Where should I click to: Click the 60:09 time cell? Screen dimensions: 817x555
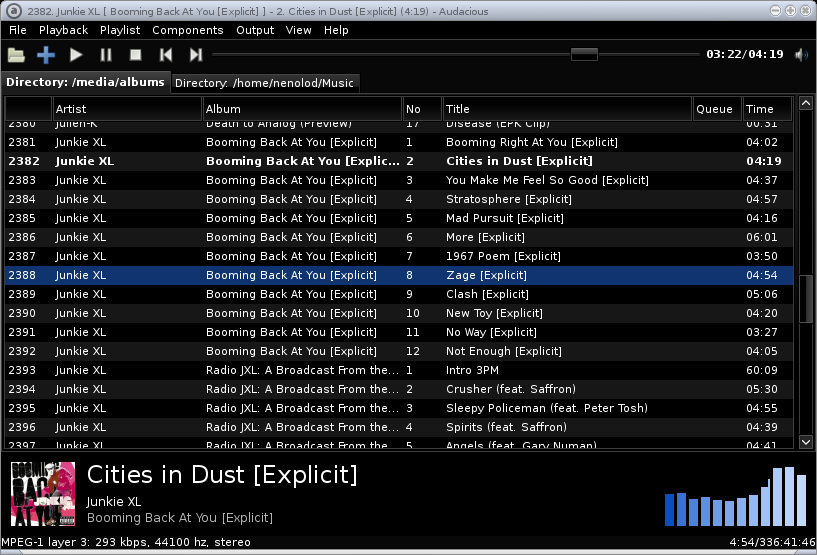(762, 371)
